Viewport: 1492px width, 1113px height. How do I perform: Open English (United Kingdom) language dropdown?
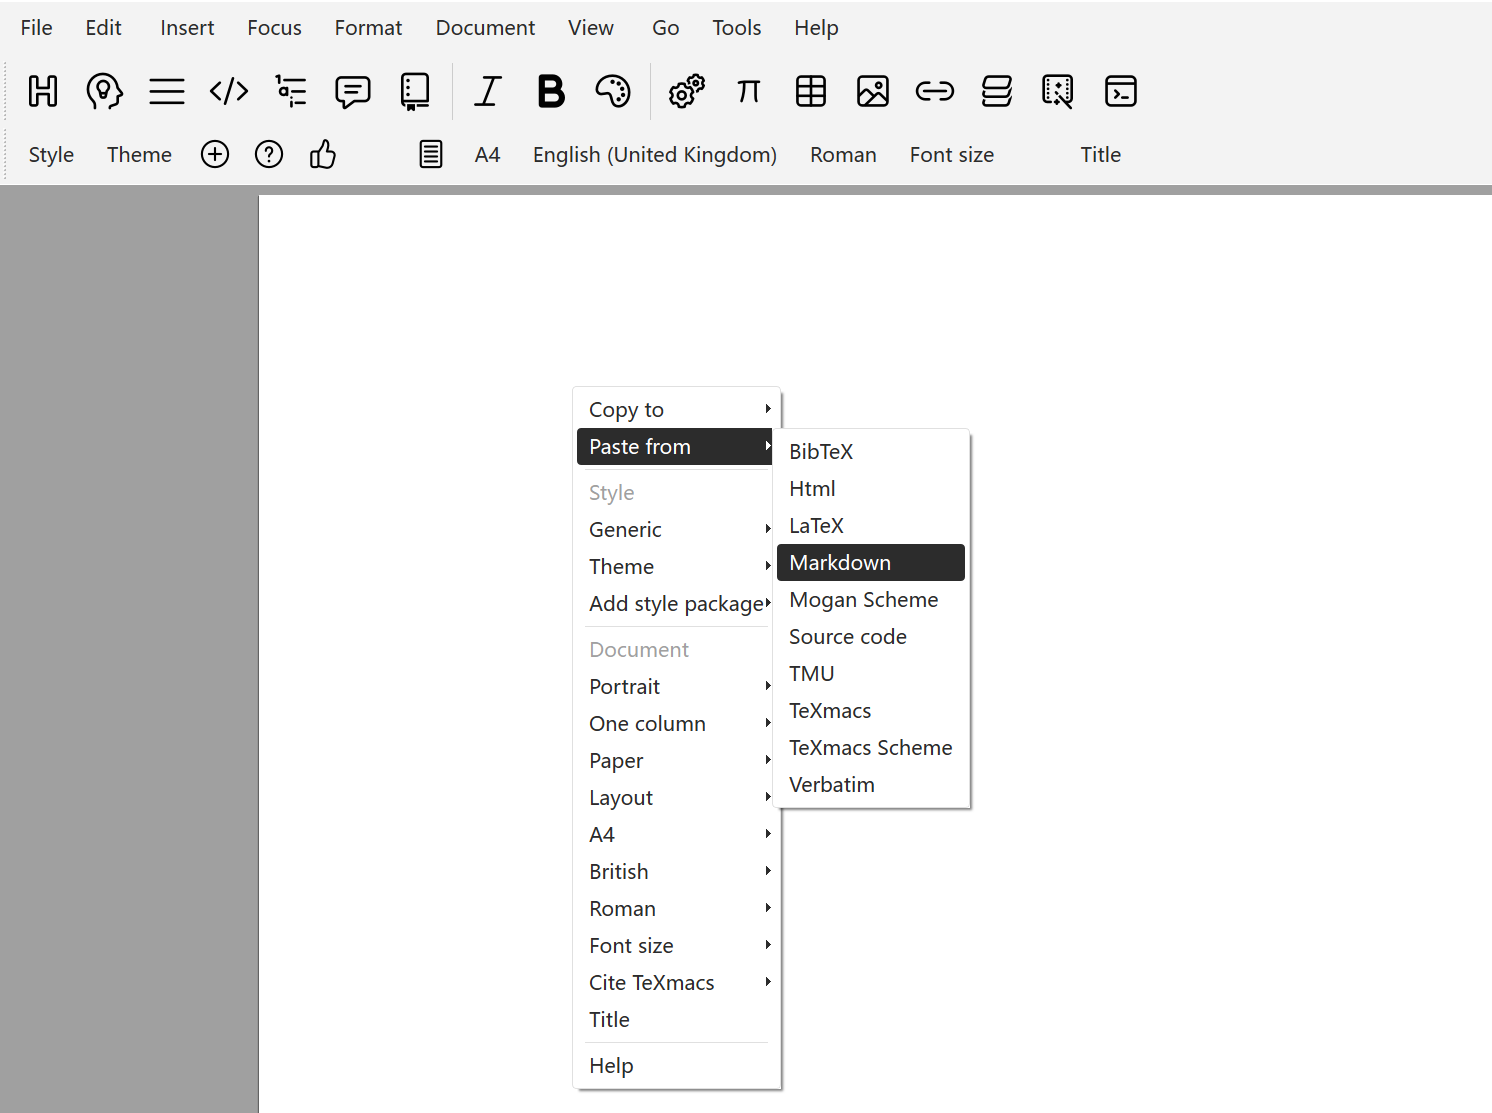[655, 155]
